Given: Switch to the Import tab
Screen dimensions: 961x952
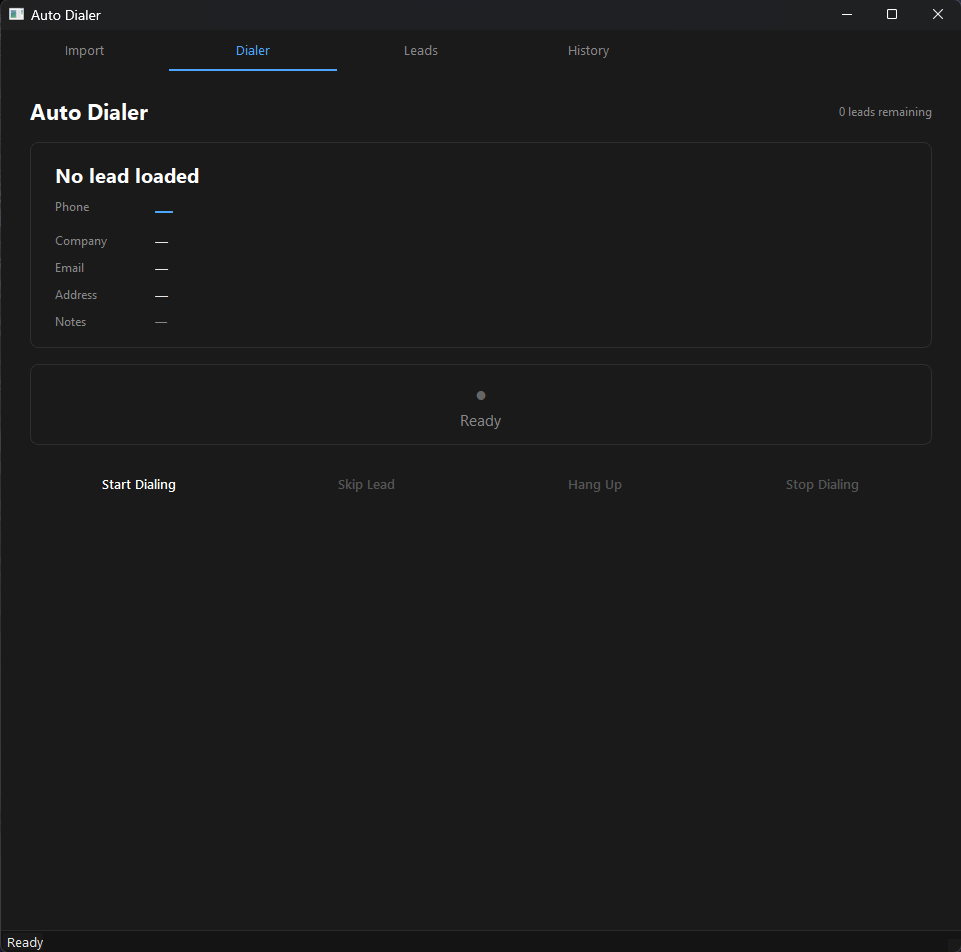Looking at the screenshot, I should tap(85, 51).
